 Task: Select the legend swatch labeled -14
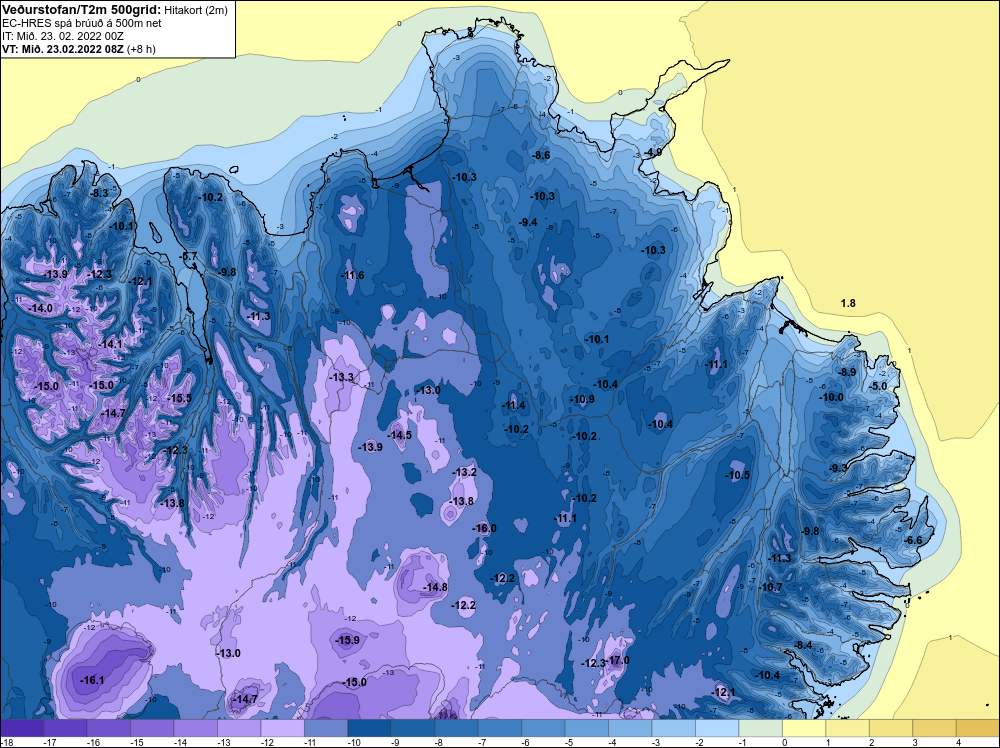pyautogui.click(x=196, y=728)
